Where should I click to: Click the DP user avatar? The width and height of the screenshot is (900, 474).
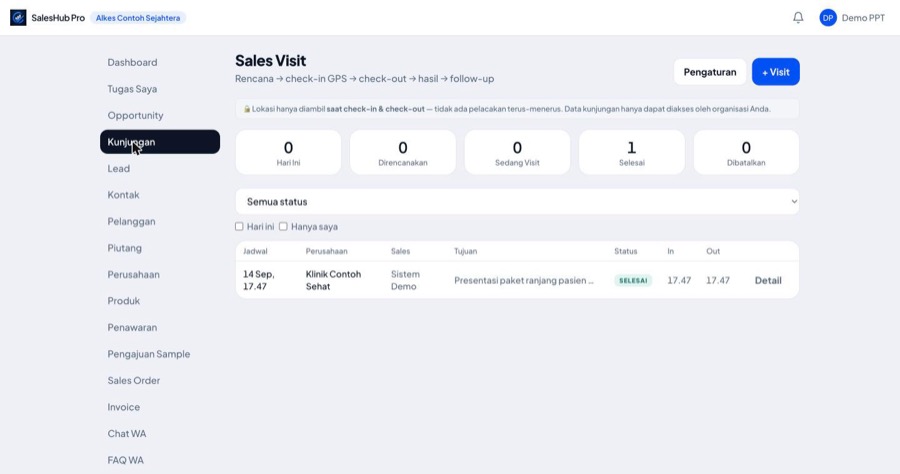click(x=828, y=18)
